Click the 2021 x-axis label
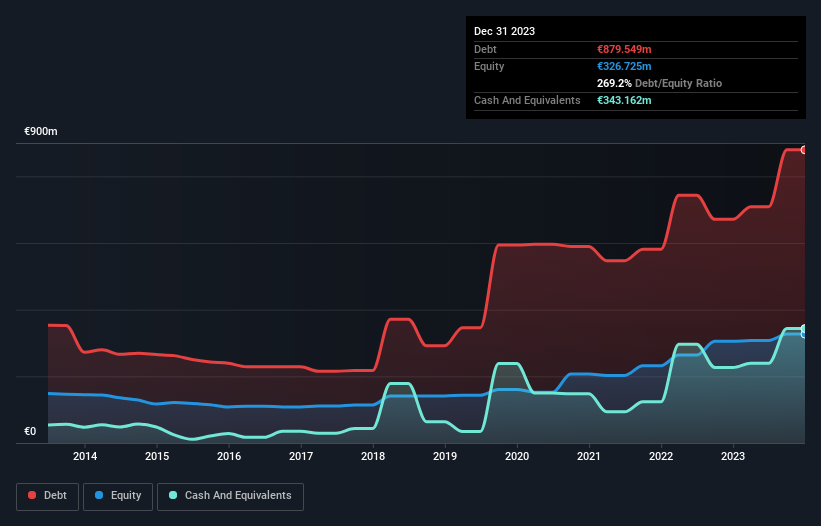 click(x=589, y=456)
